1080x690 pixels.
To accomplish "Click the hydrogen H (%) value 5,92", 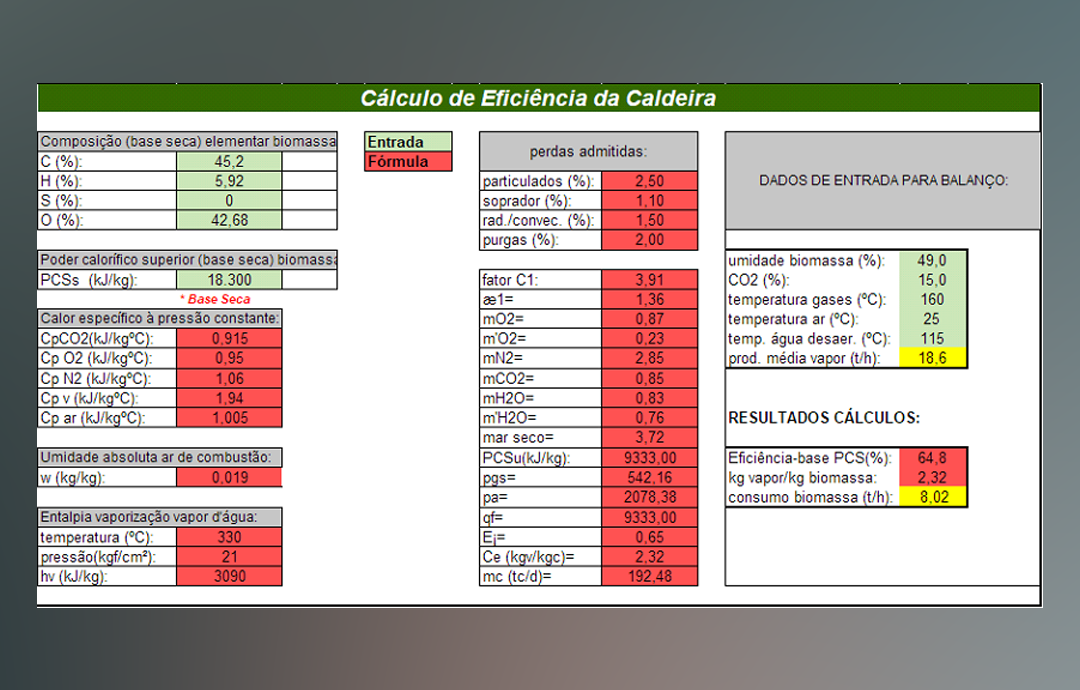I will click(x=229, y=181).
